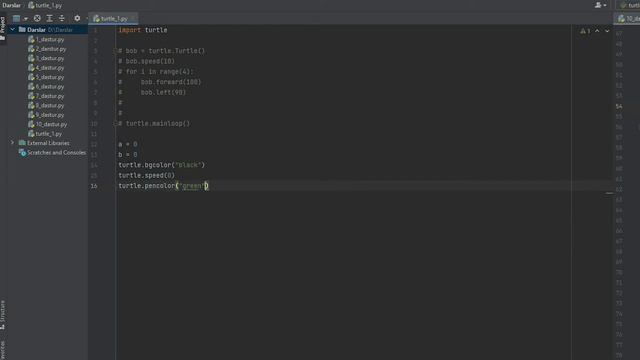640x360 pixels.
Task: Click line number 54 in right editor
Action: (619, 107)
